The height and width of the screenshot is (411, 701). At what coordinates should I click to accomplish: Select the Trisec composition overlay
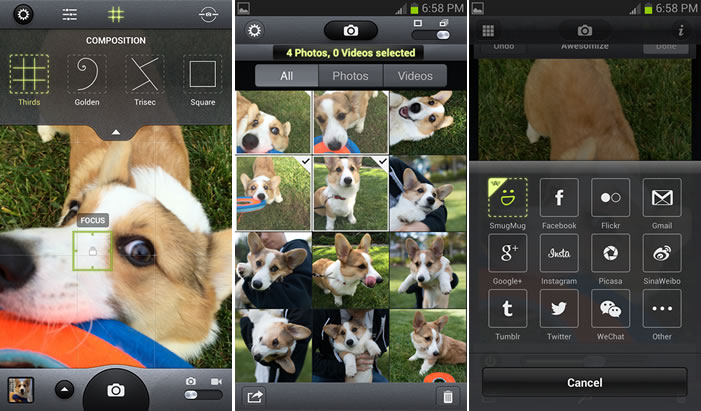tap(145, 80)
